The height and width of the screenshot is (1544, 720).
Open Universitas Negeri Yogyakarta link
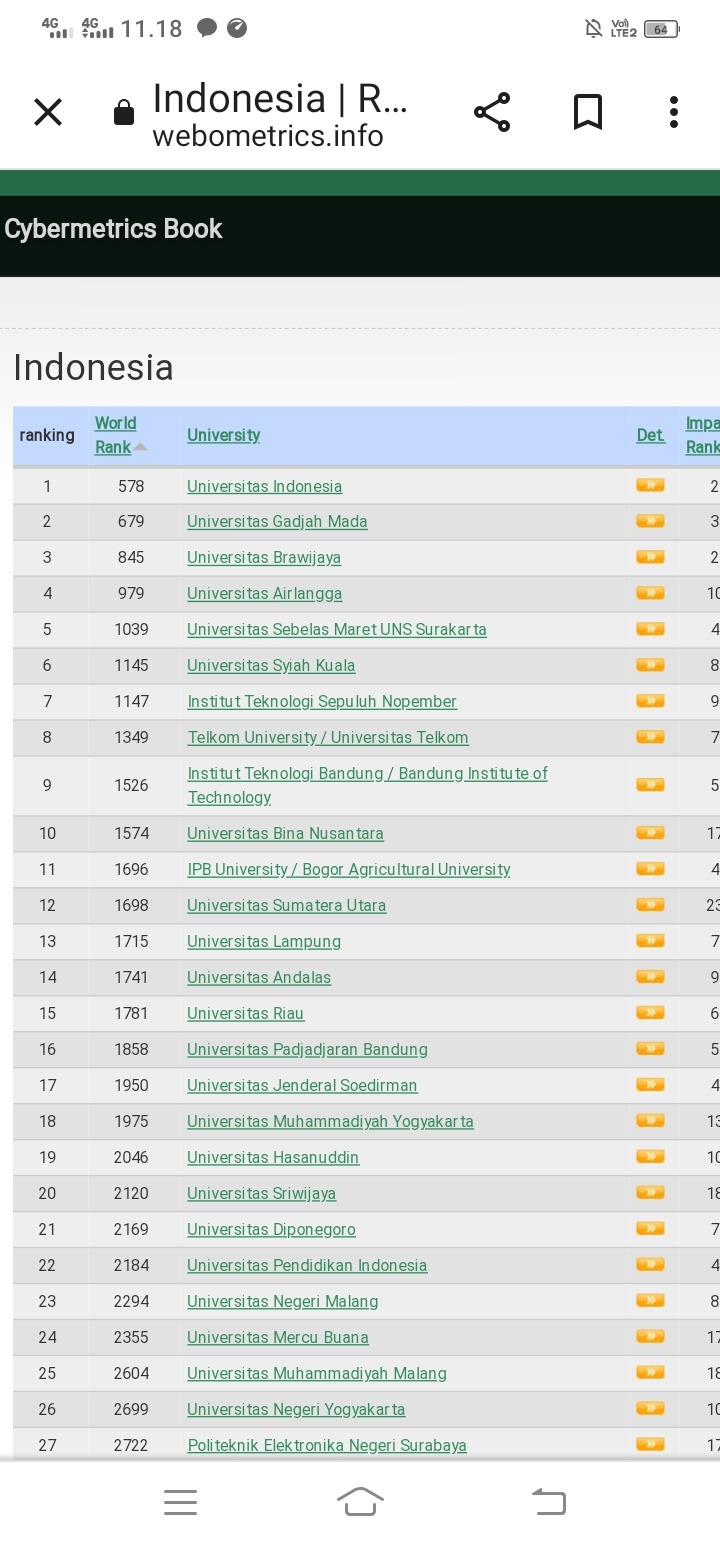296,1409
